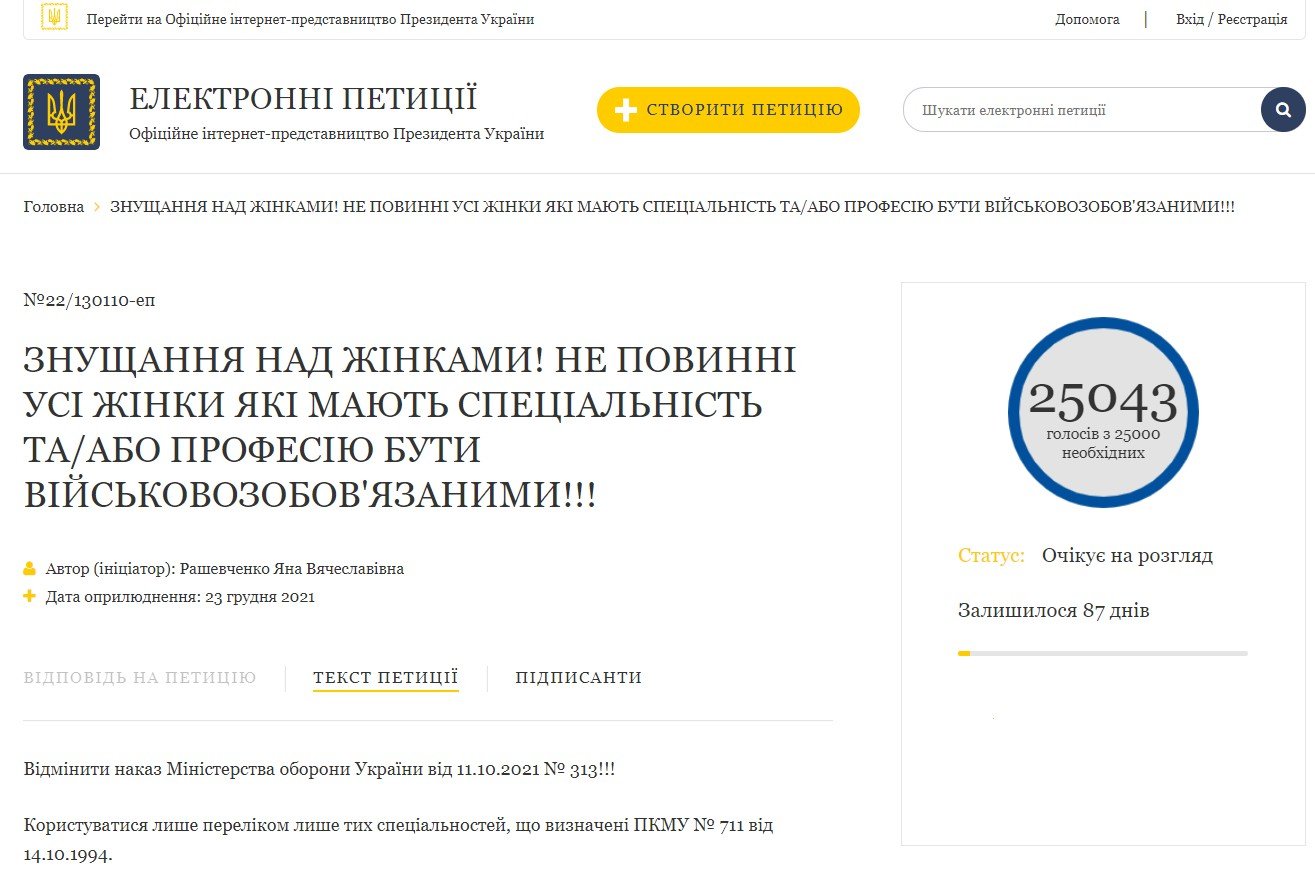
Task: Switch to the Підписанти tab
Action: [578, 677]
